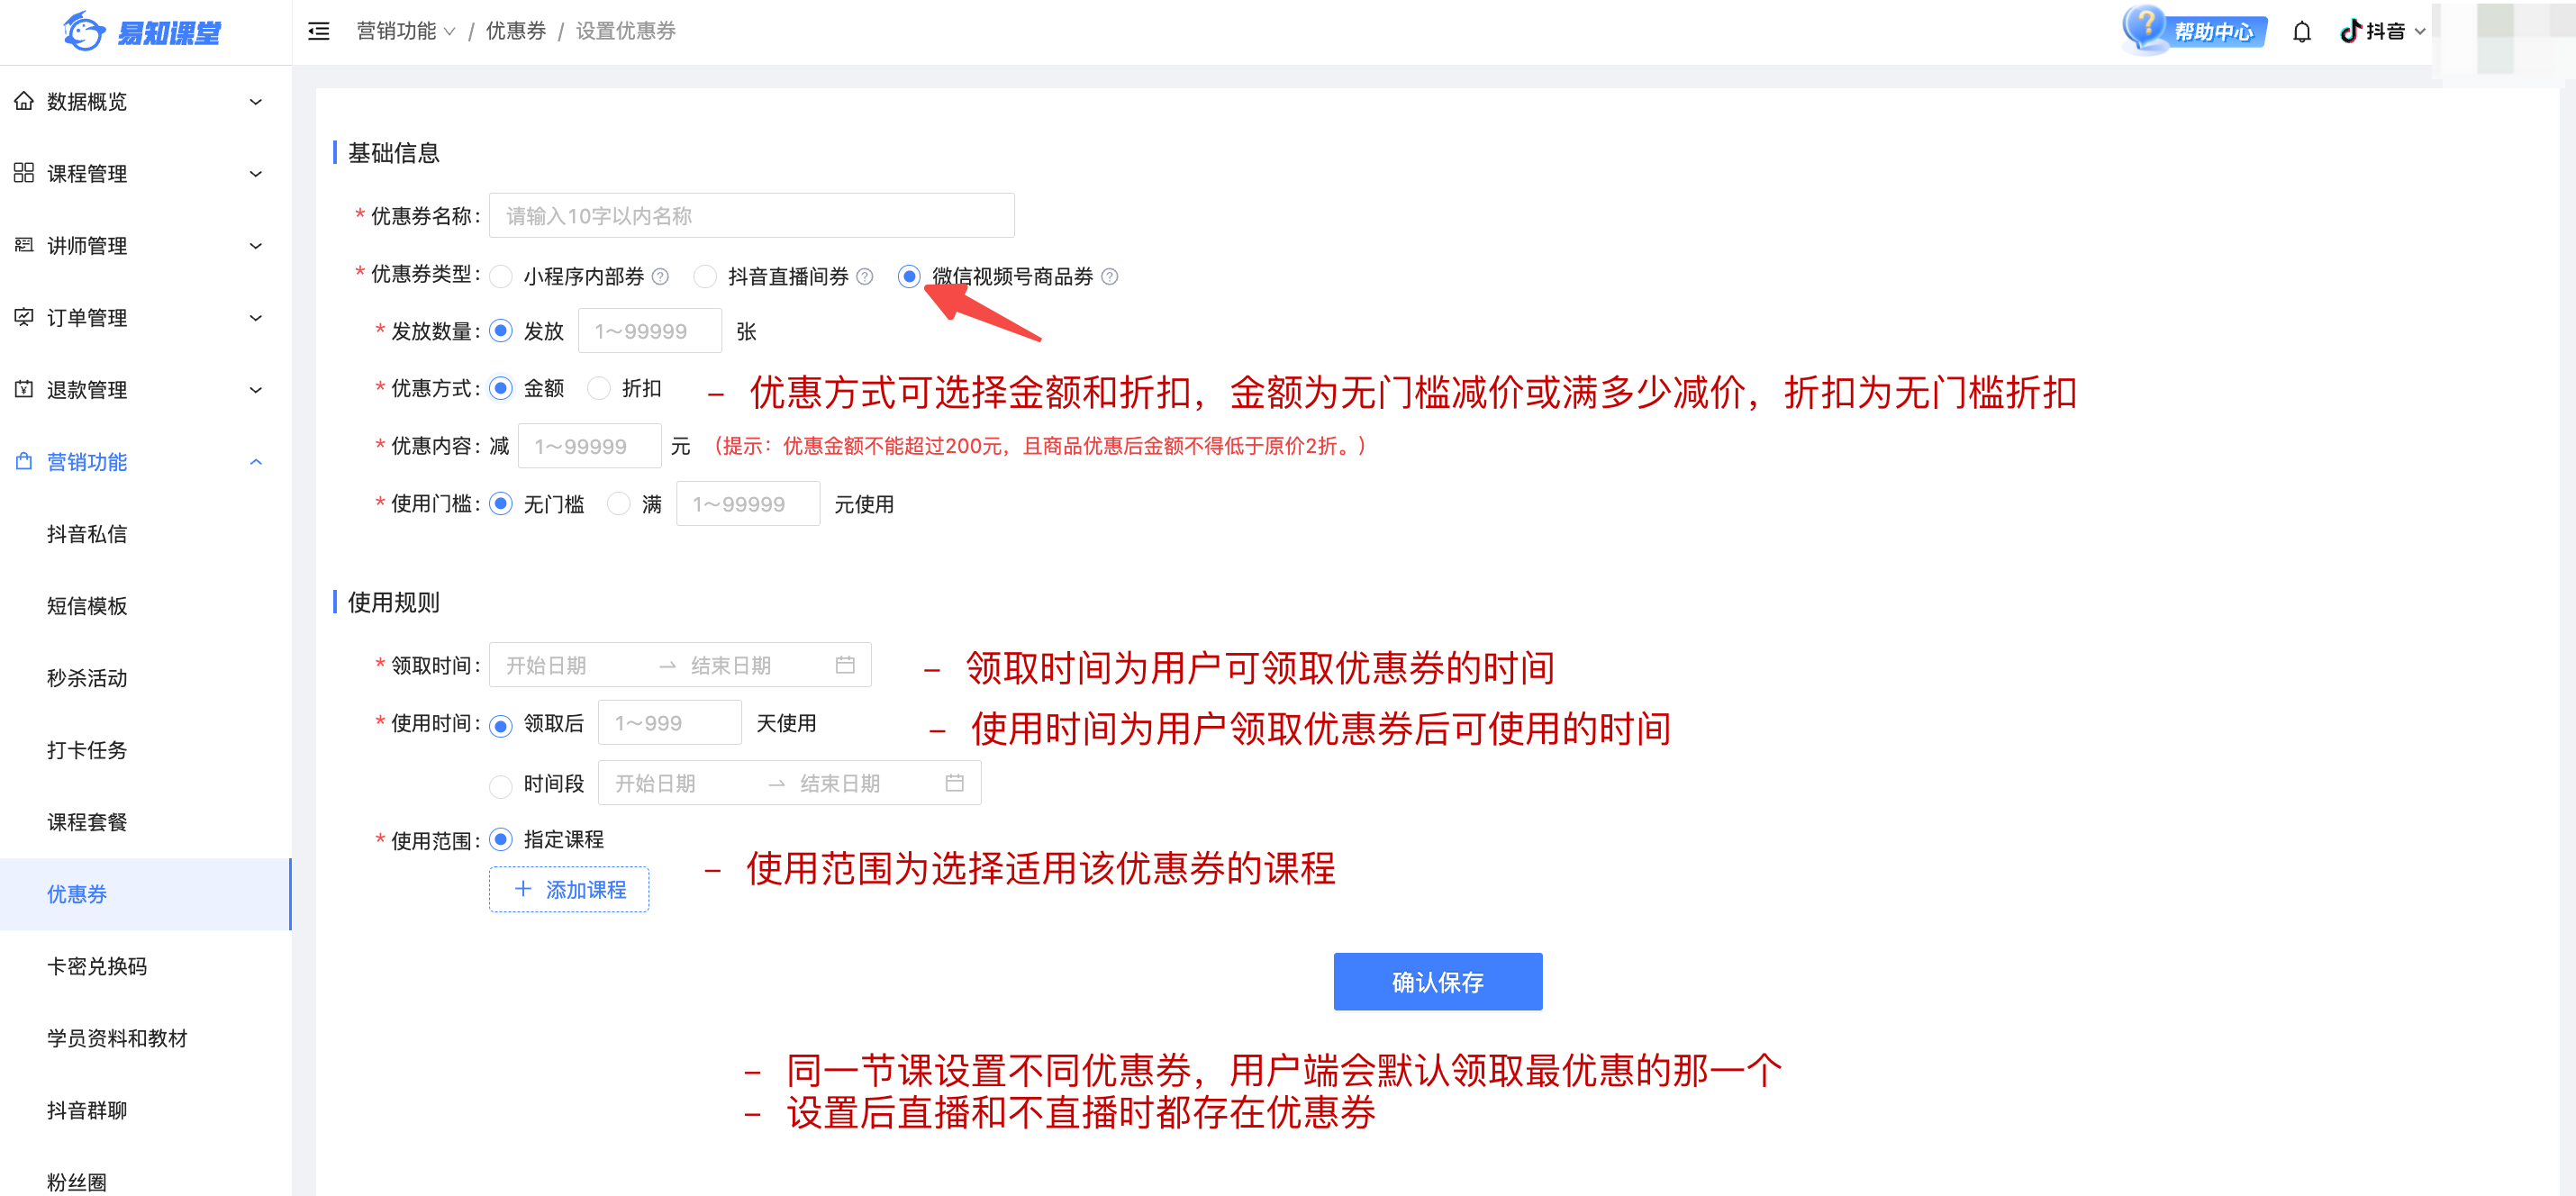The height and width of the screenshot is (1196, 2576).
Task: Focus the 优惠内容 减 amount field
Action: click(589, 446)
